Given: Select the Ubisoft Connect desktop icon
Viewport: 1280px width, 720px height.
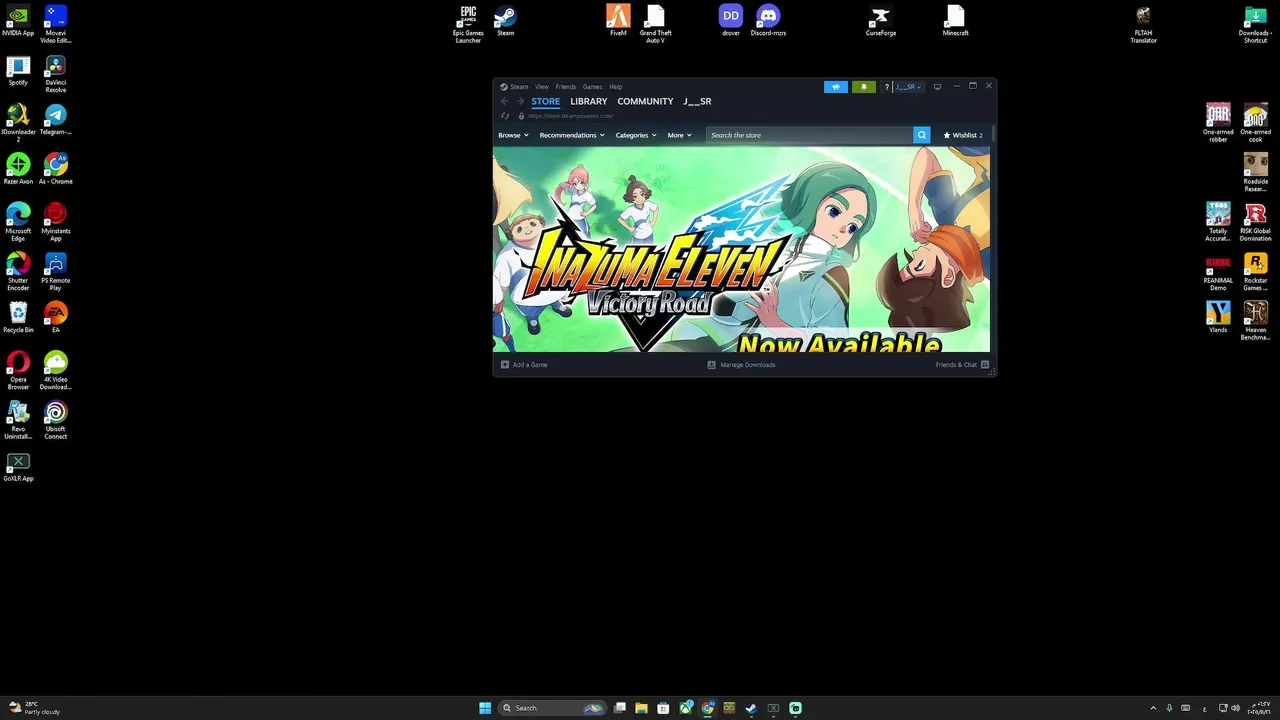Looking at the screenshot, I should click(x=56, y=420).
